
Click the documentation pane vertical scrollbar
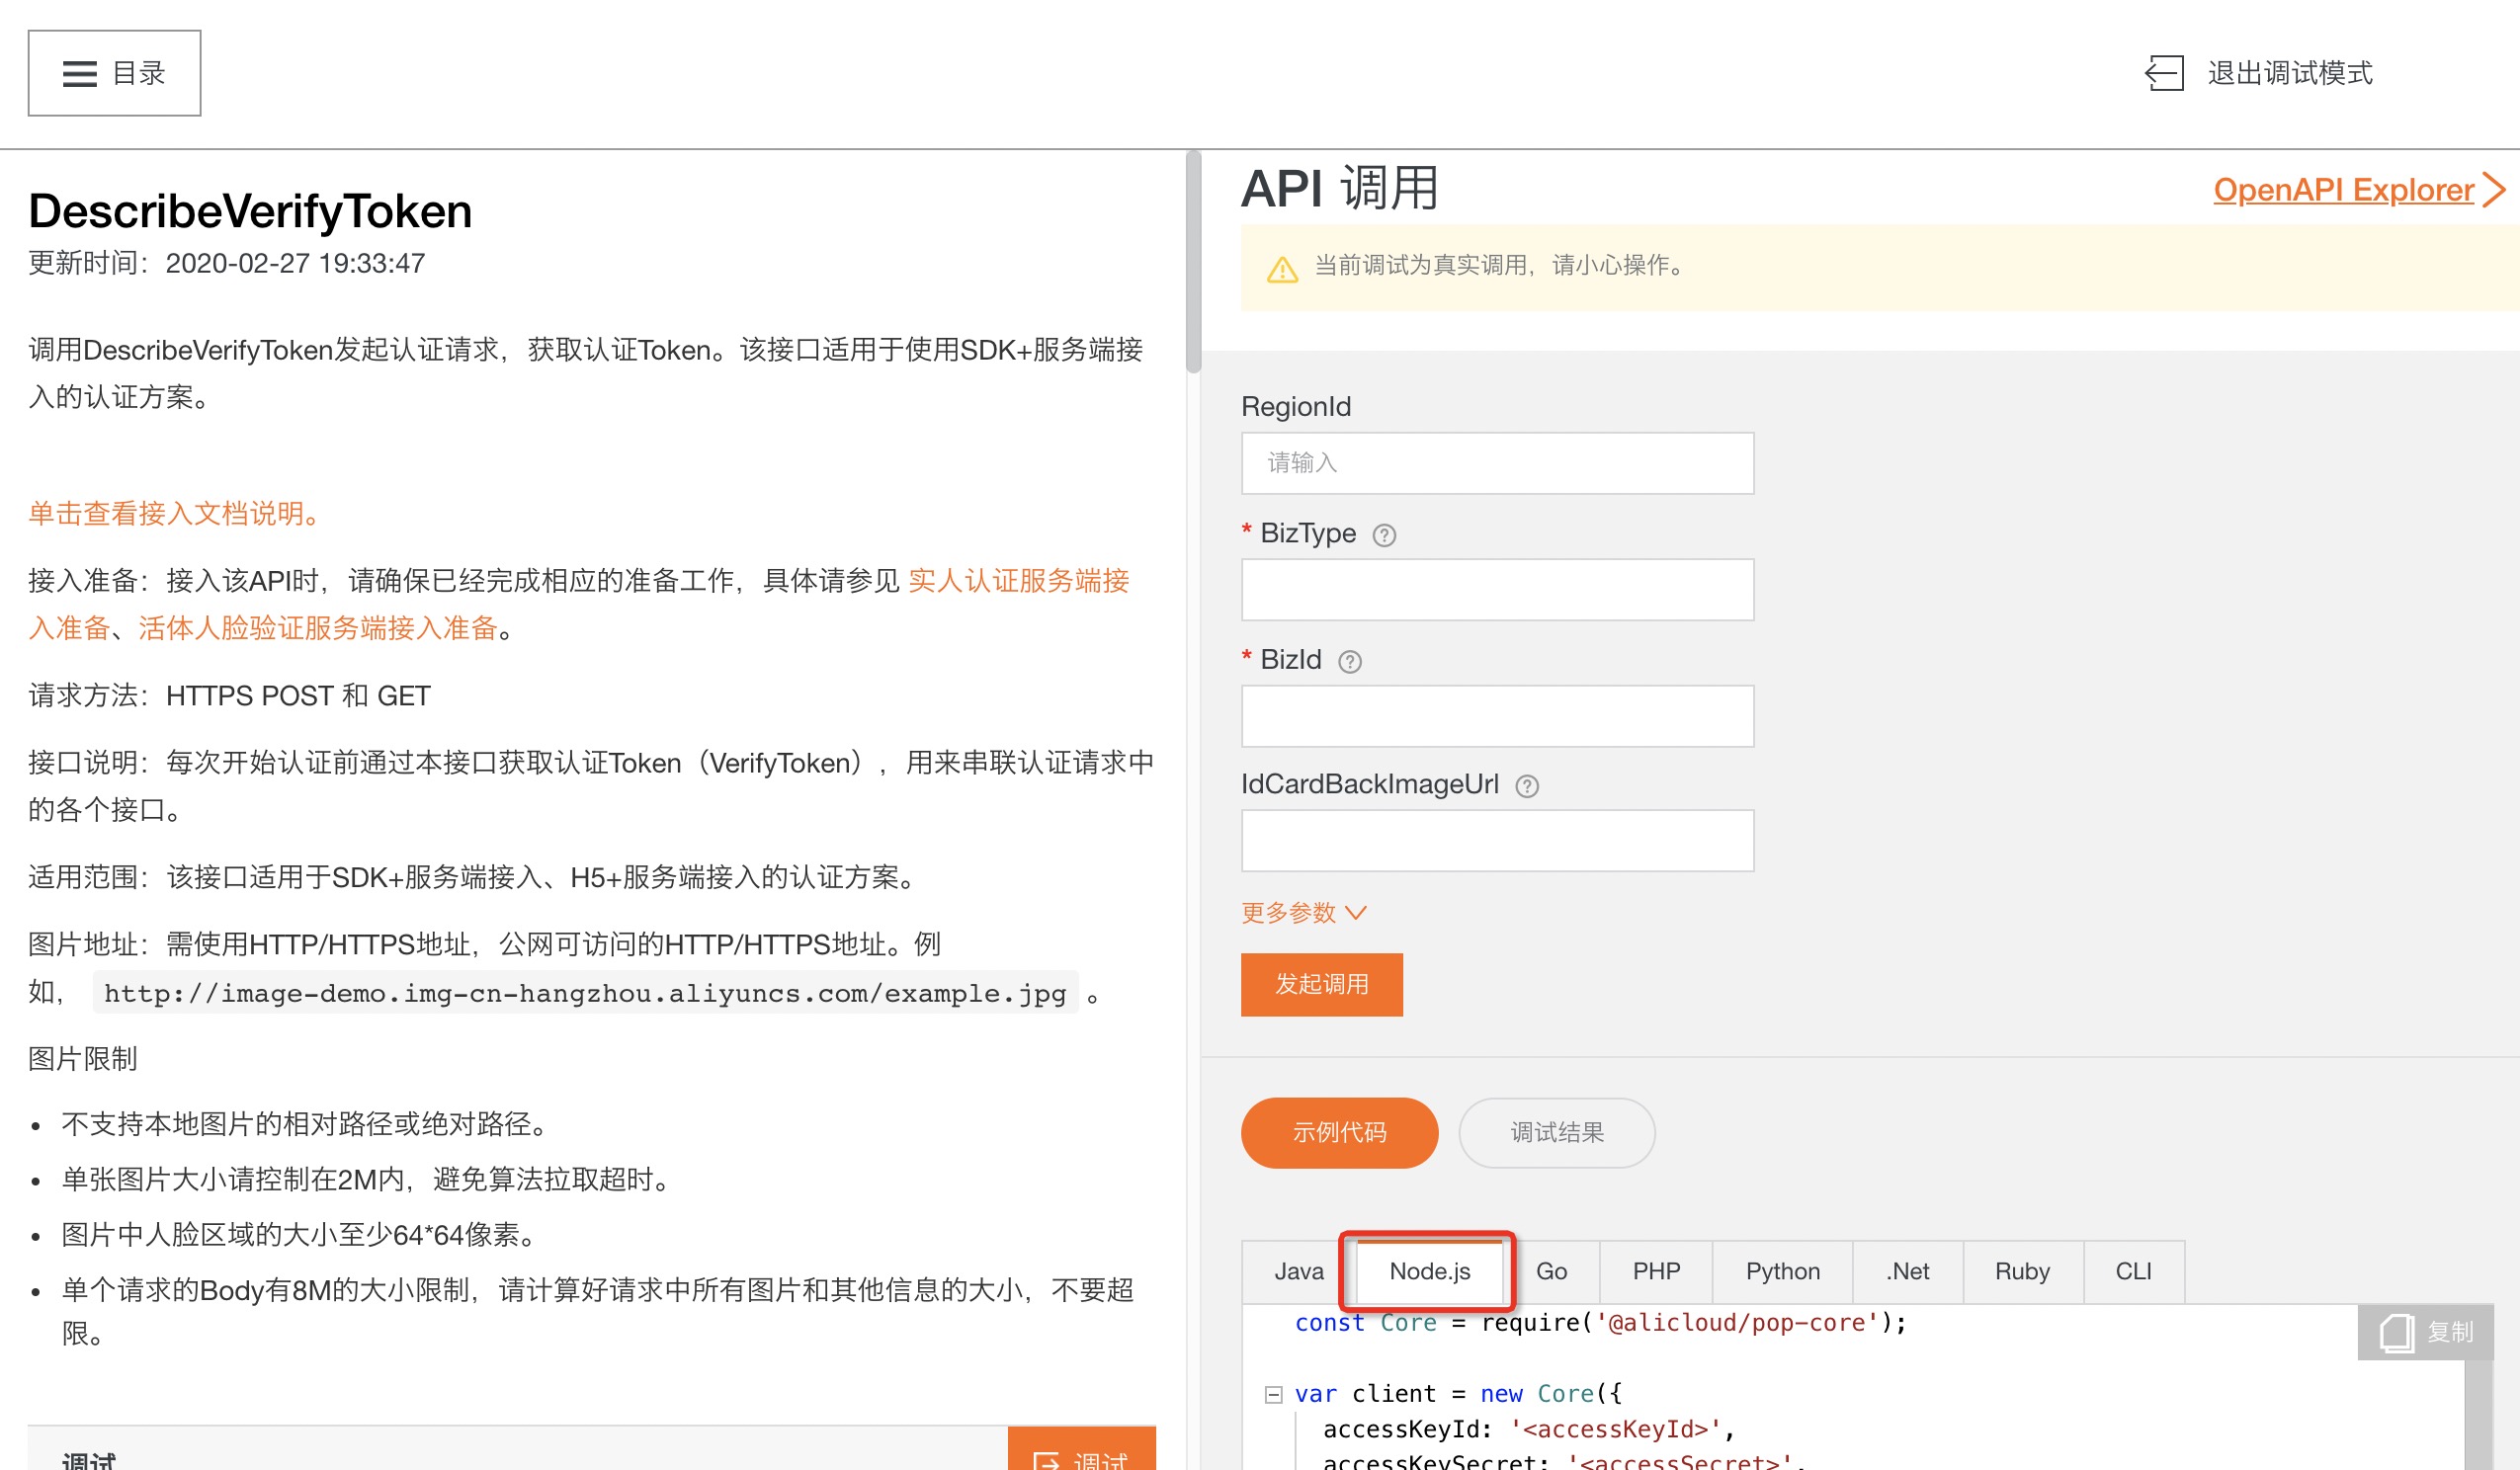pyautogui.click(x=1193, y=262)
